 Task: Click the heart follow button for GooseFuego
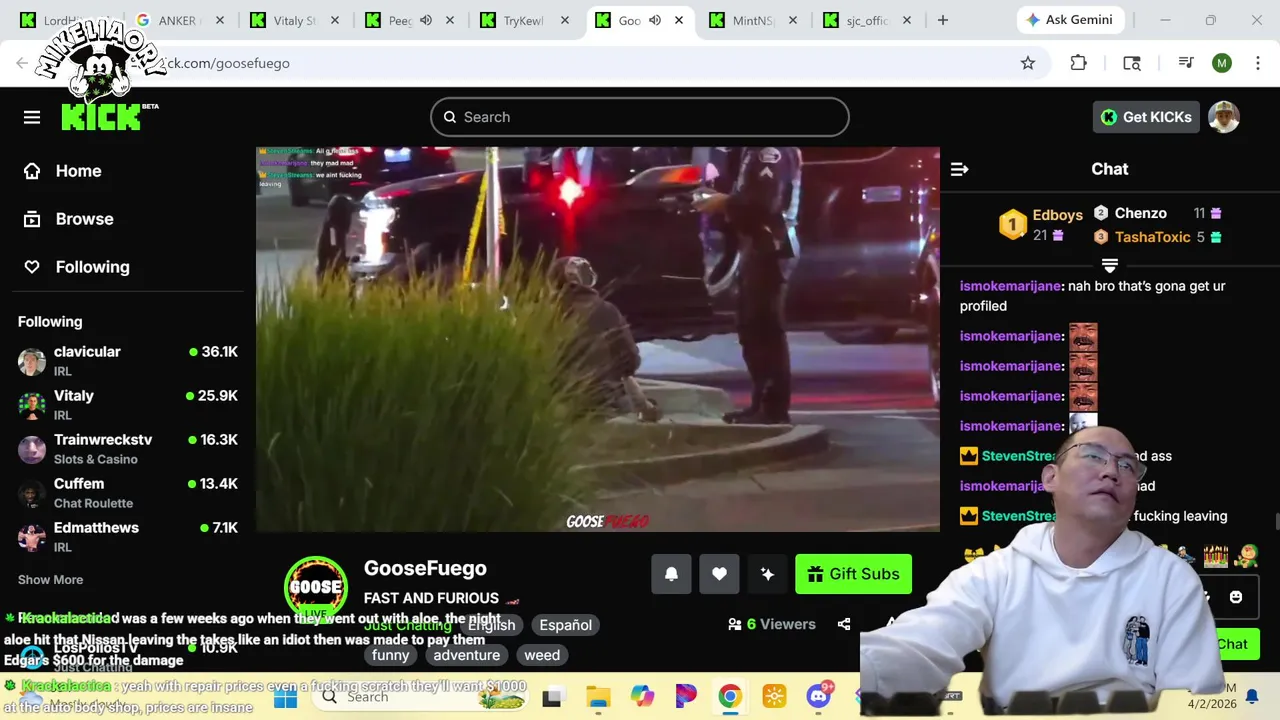pos(719,574)
